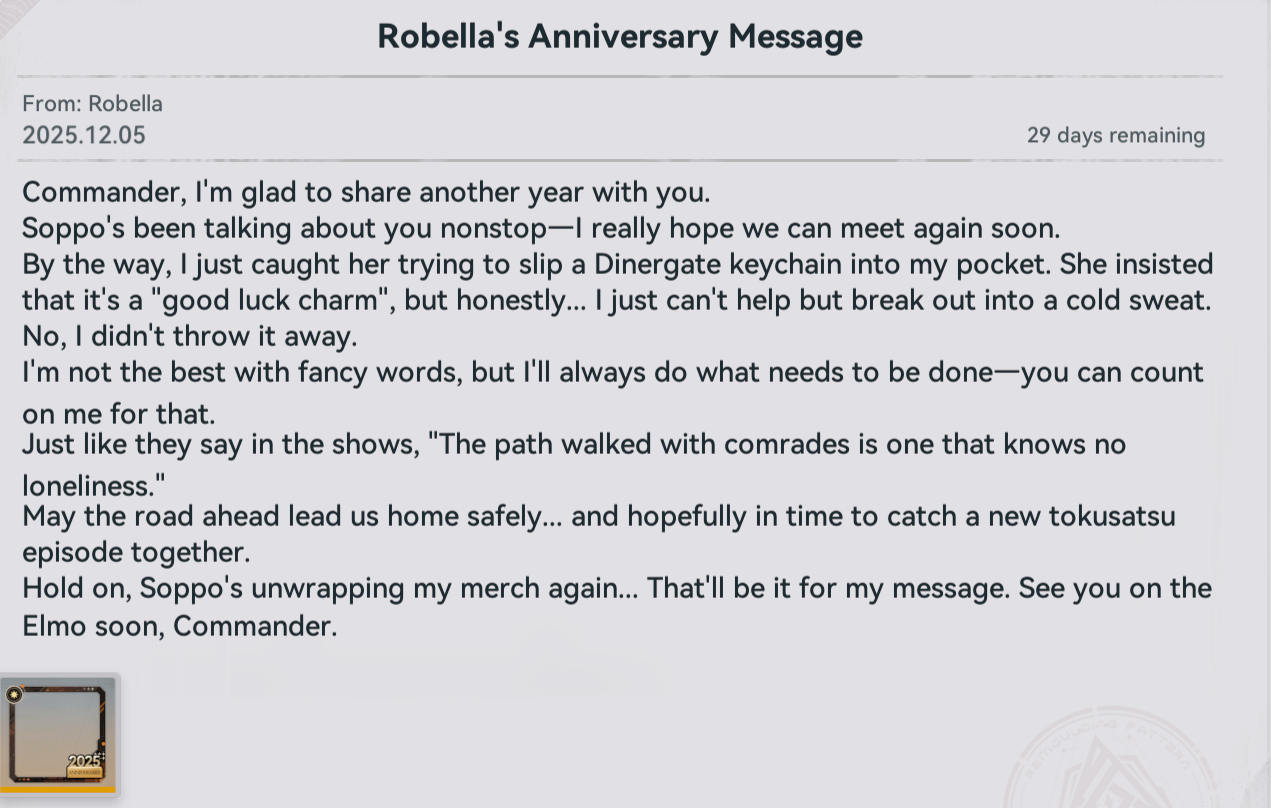
Task: Click the "From: Robella" sender line
Action: (92, 104)
